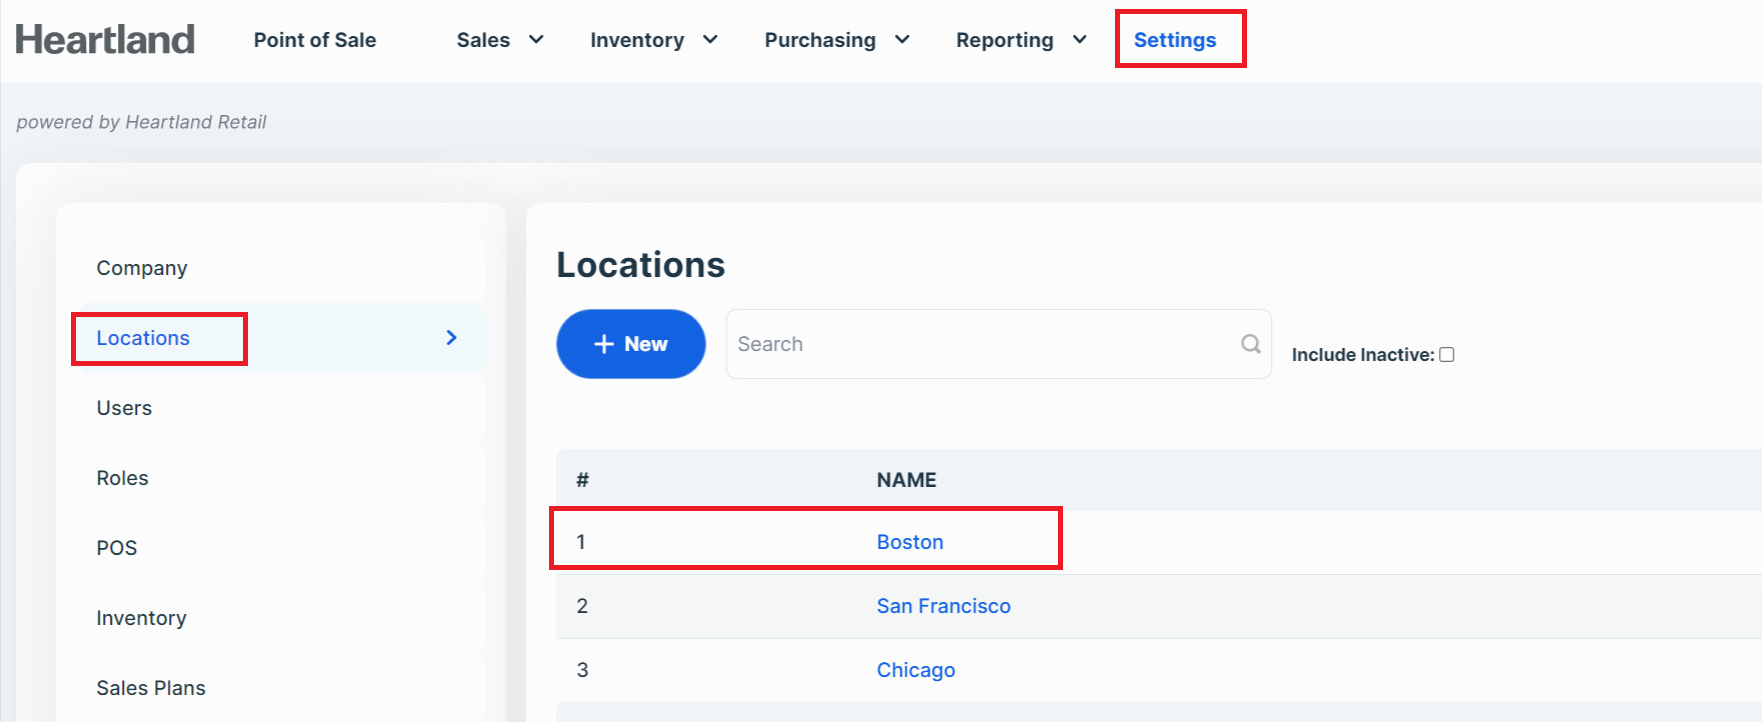This screenshot has height=722, width=1762.
Task: Click row number 2 cell
Action: tap(582, 606)
